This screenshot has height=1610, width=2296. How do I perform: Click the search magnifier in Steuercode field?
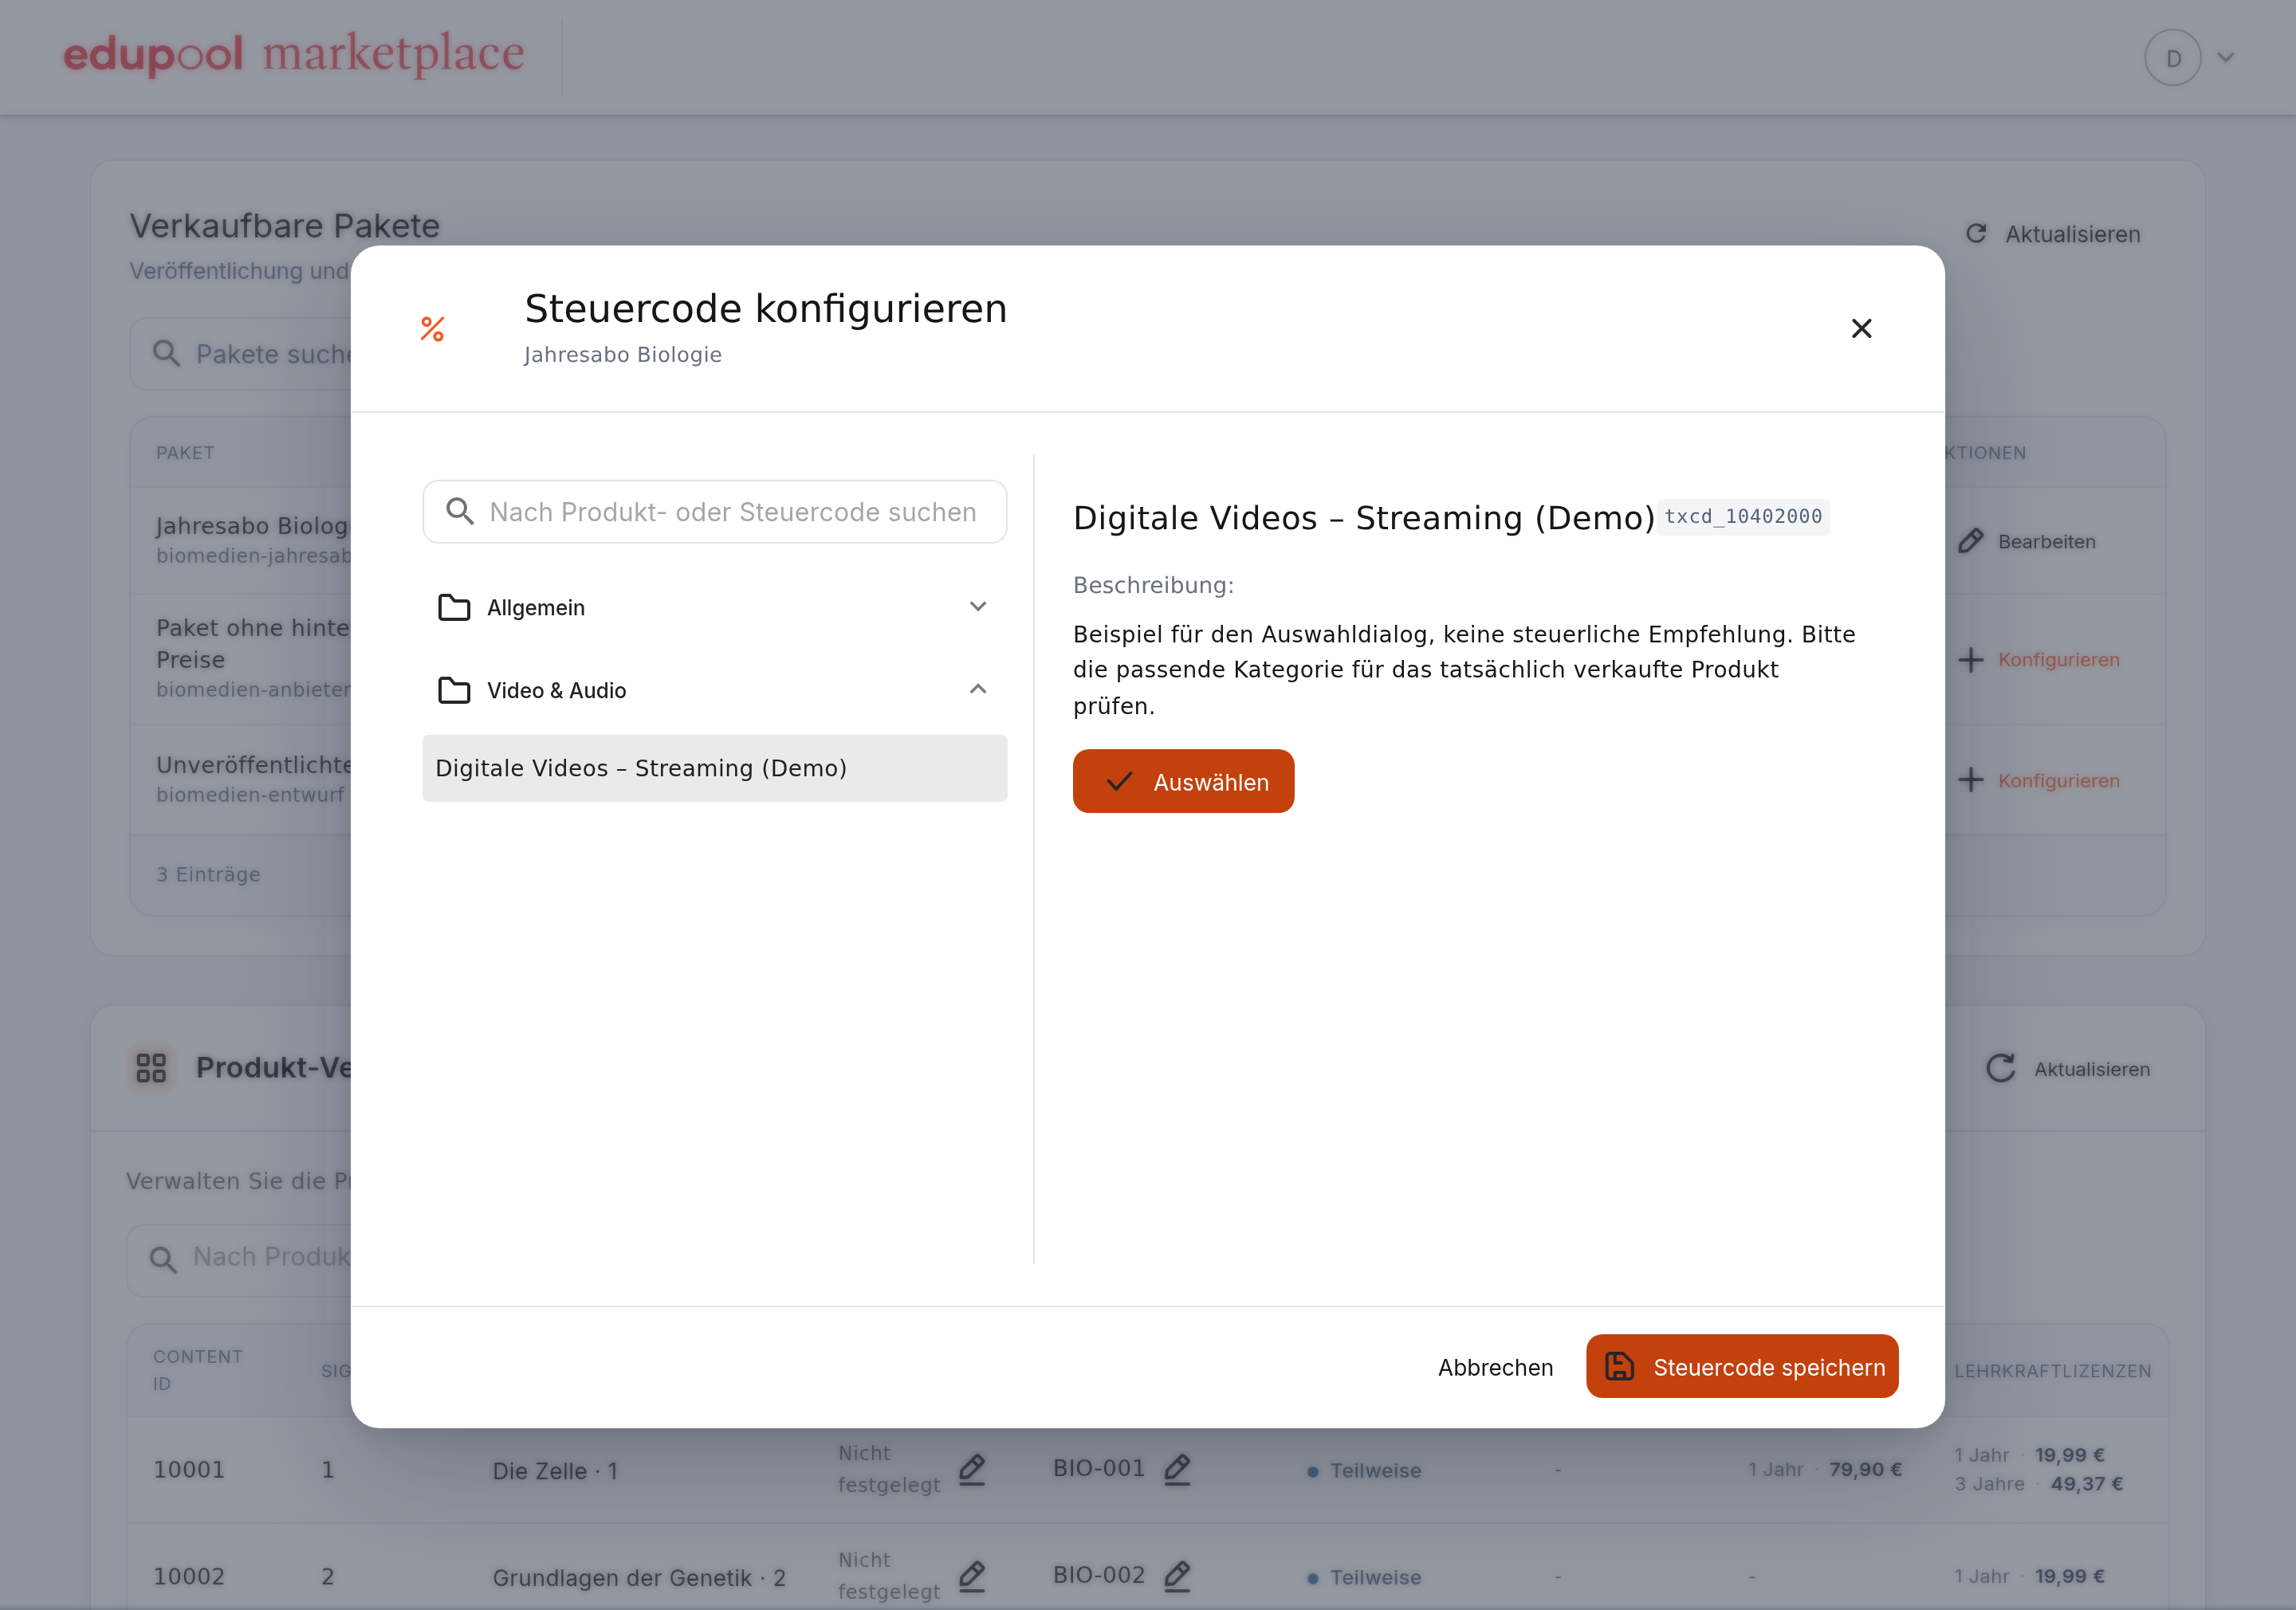coord(459,511)
